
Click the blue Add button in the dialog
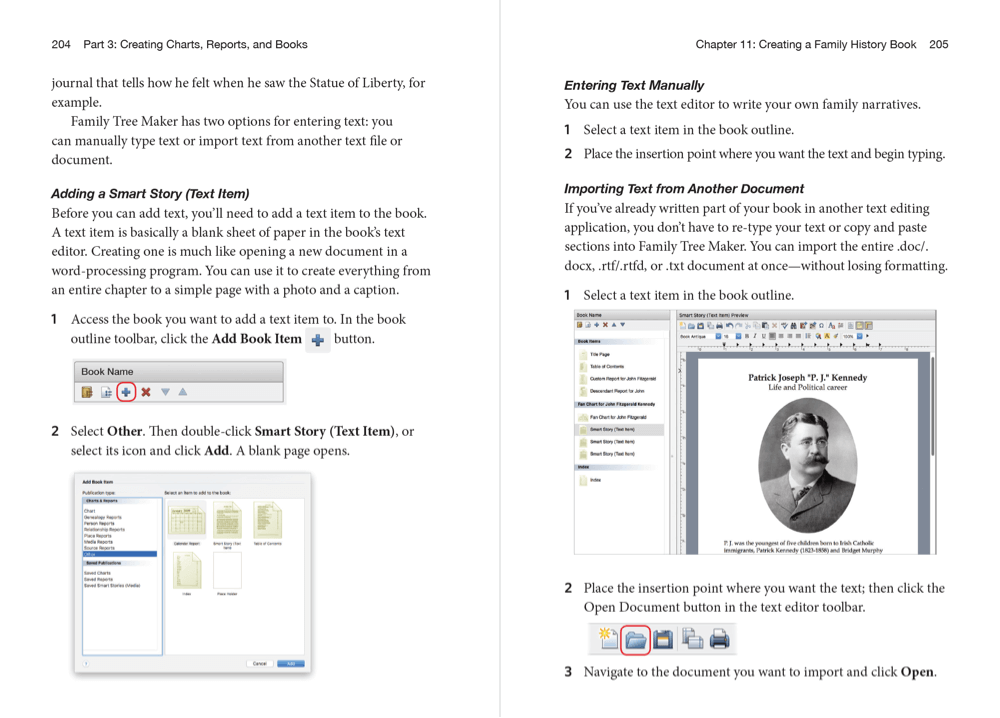(291, 663)
